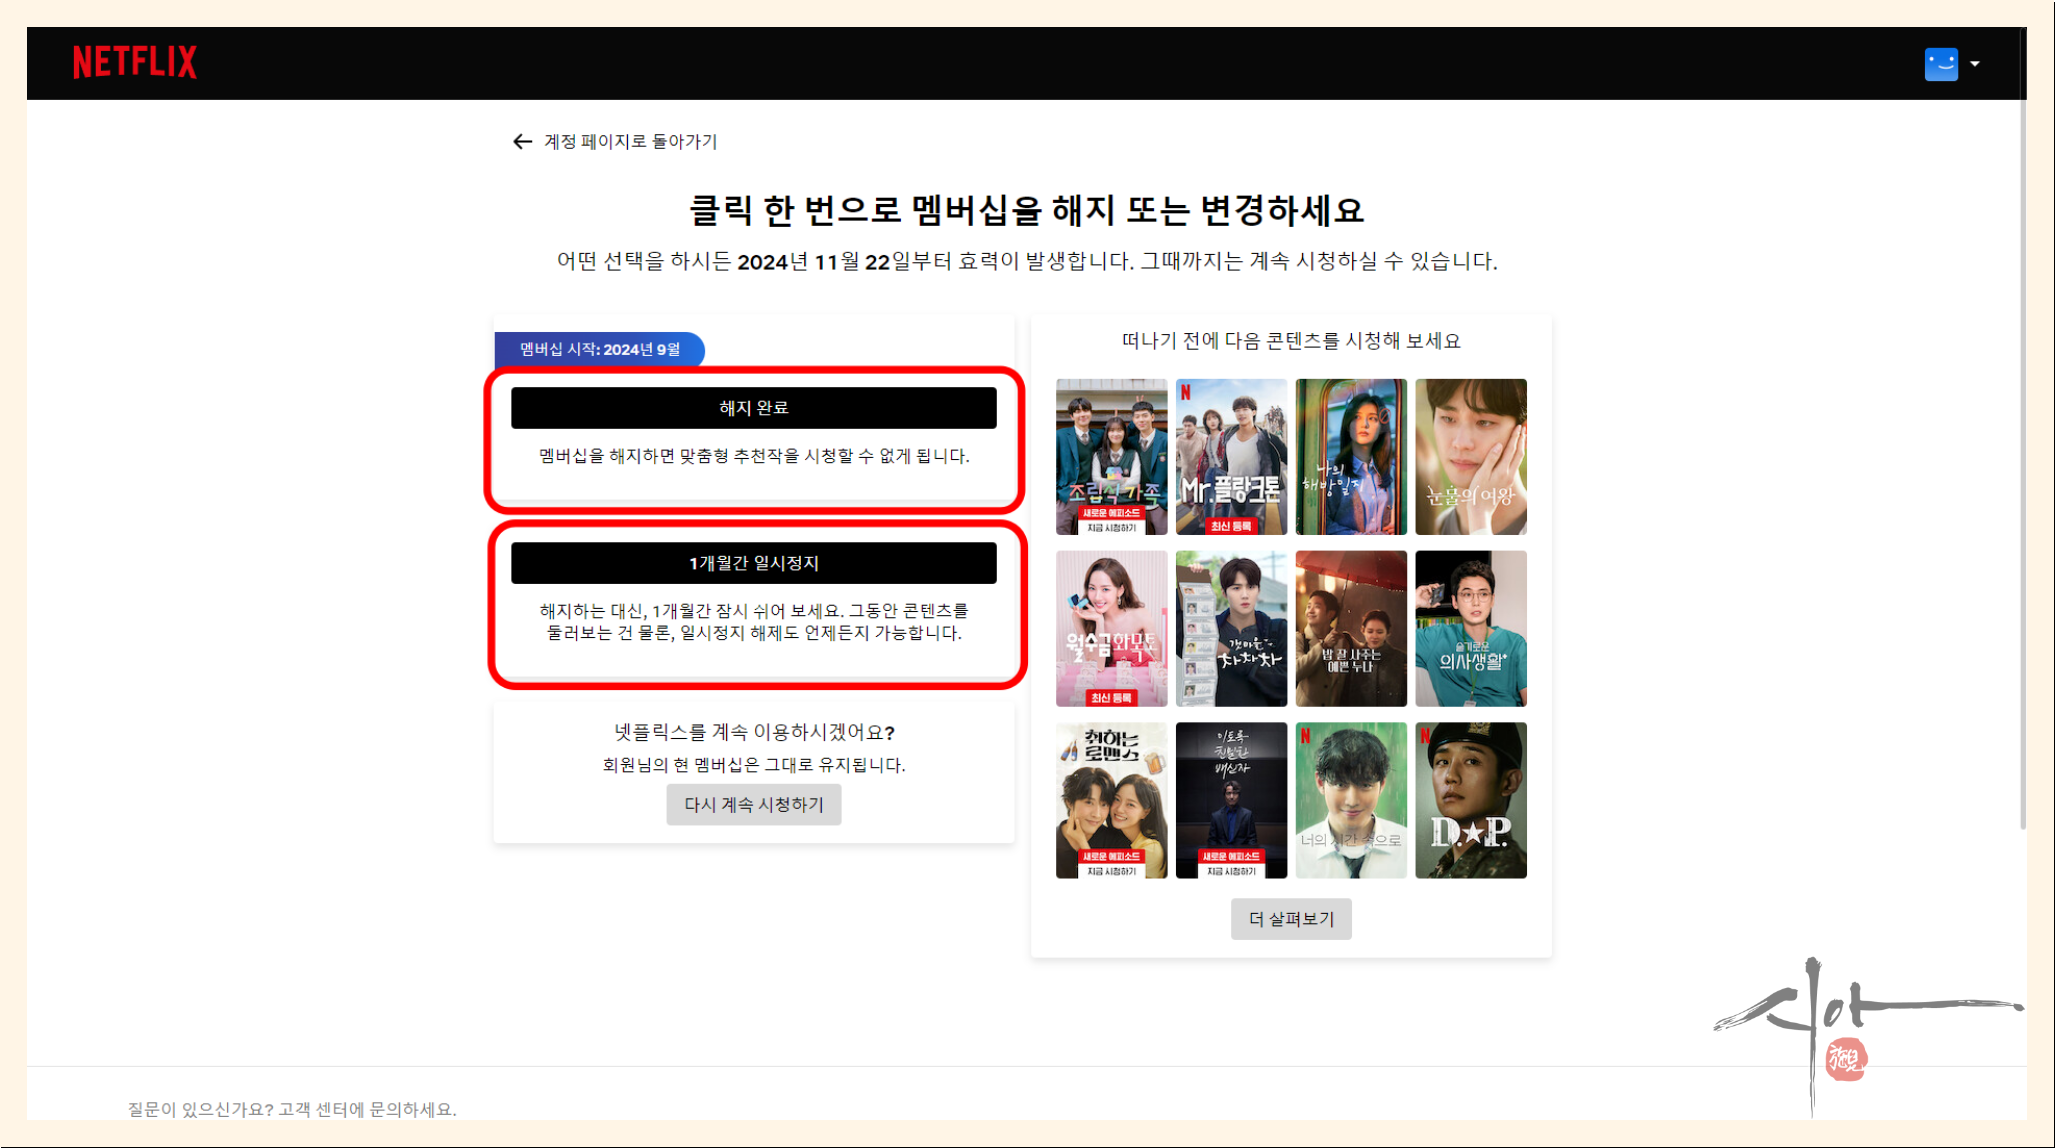Viewport: 2055px width, 1148px height.
Task: Open the D.P. poster thumbnail
Action: pyautogui.click(x=1470, y=800)
